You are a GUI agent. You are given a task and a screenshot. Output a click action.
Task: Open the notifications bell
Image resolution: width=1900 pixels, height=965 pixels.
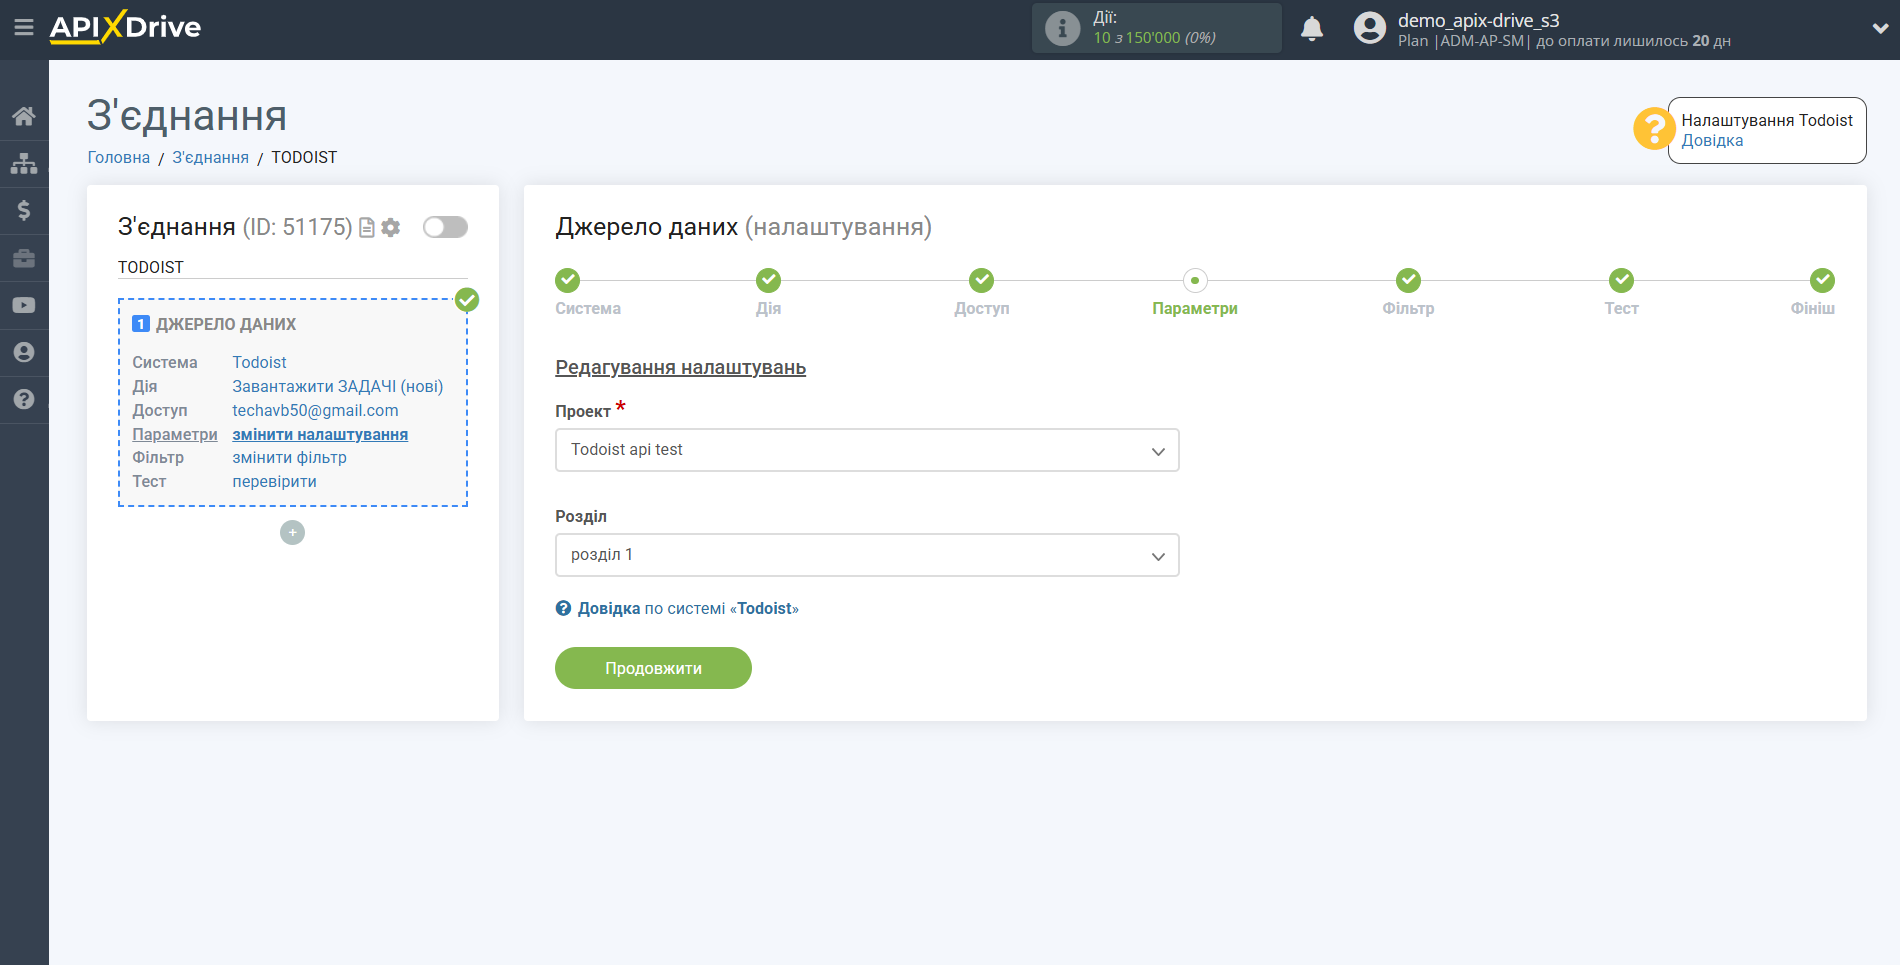click(1312, 28)
